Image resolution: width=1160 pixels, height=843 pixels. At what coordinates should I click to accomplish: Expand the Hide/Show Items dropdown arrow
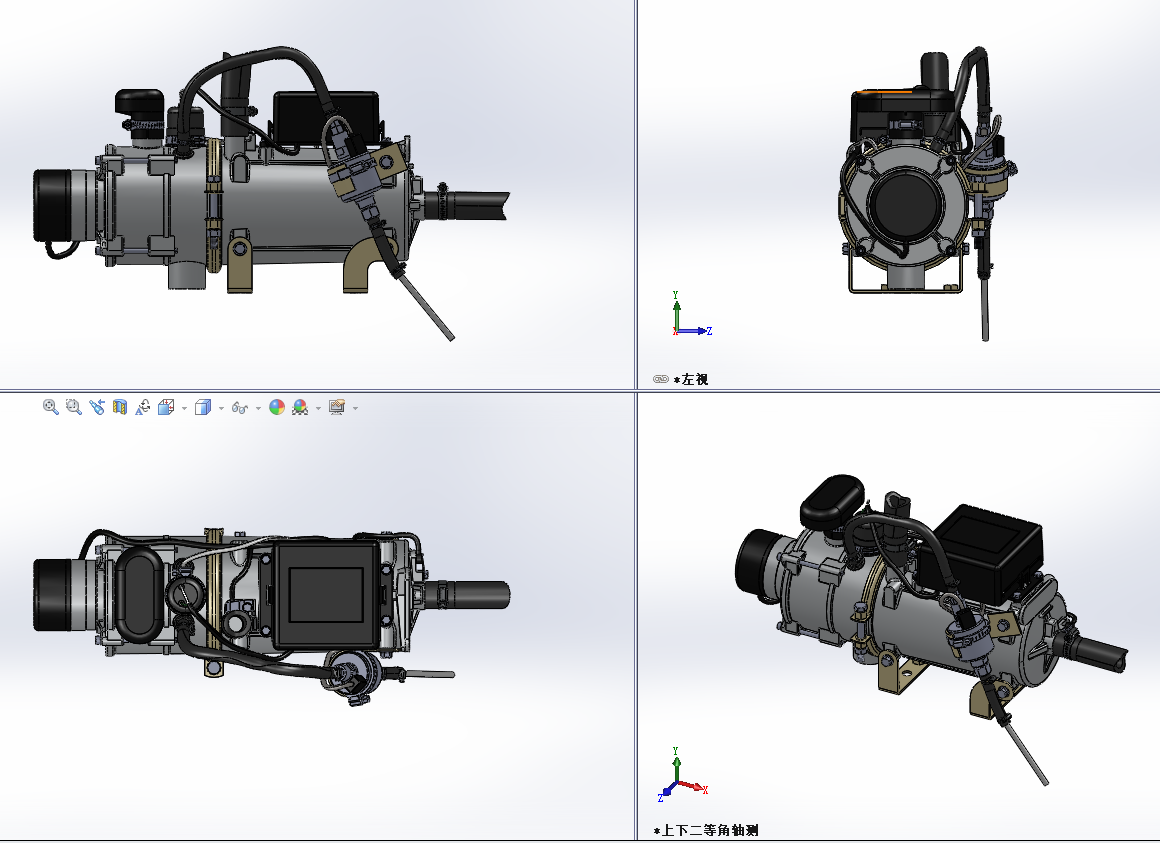tap(258, 408)
